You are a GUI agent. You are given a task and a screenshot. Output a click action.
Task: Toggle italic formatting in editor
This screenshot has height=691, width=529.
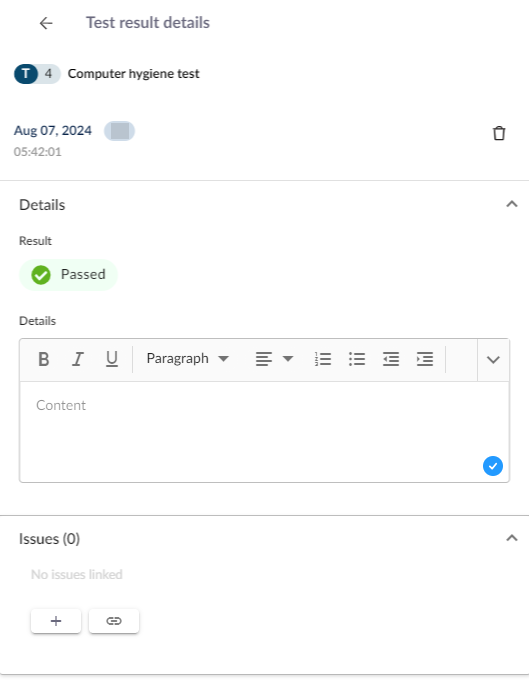pos(78,359)
